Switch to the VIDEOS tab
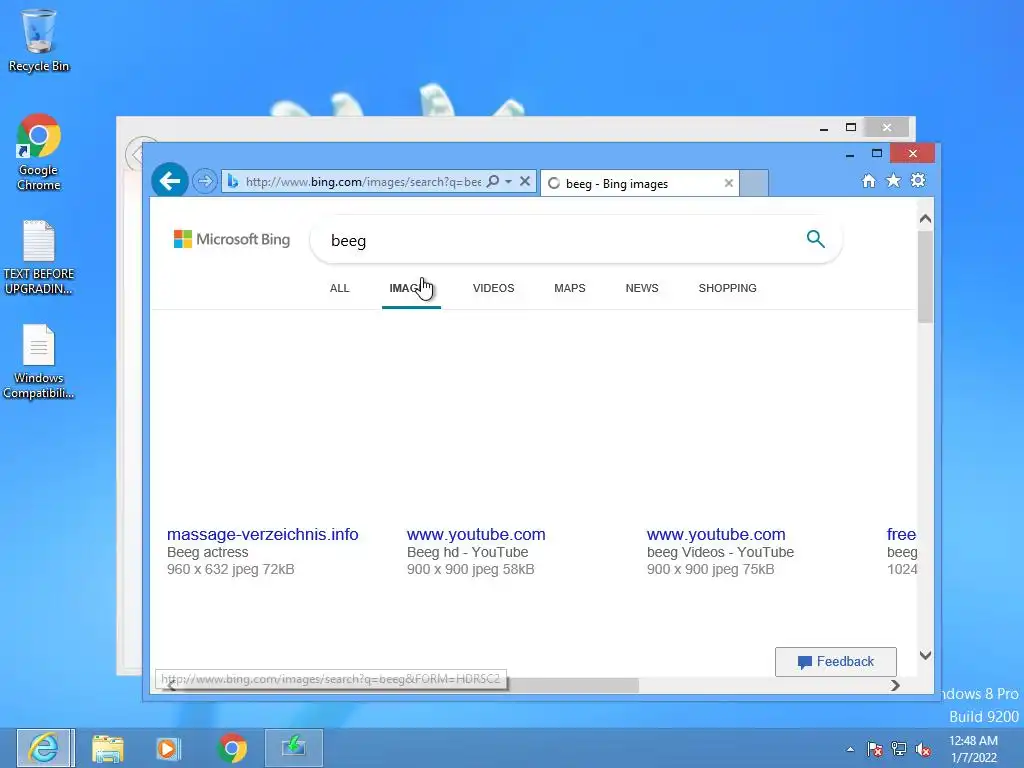The height and width of the screenshot is (768, 1024). point(494,288)
